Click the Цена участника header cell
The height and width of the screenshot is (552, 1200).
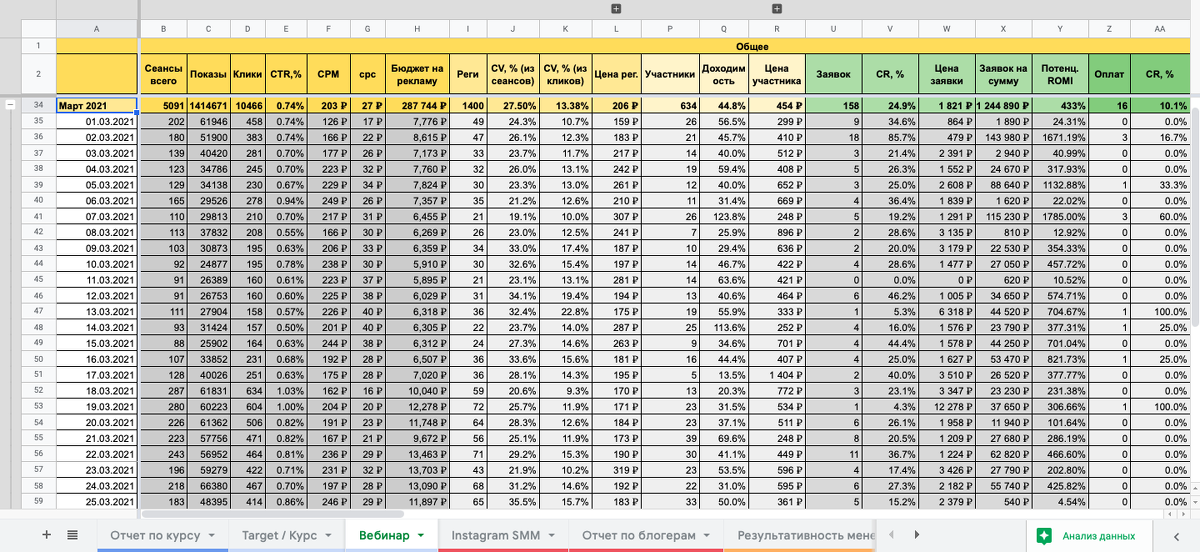pos(776,73)
